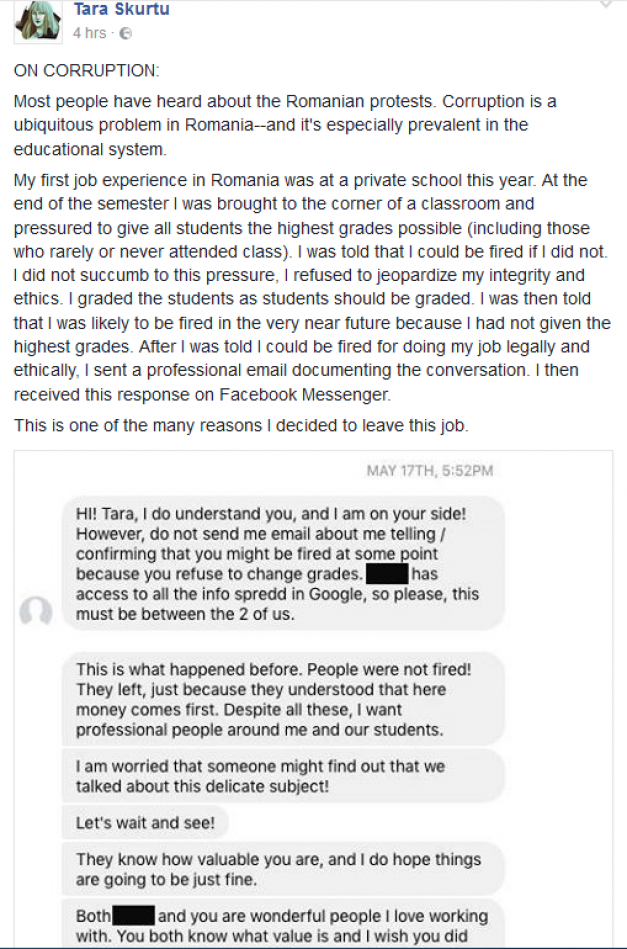Click the 'Let's wait and see!' message bubble
This screenshot has height=949, width=627.
pyautogui.click(x=146, y=824)
